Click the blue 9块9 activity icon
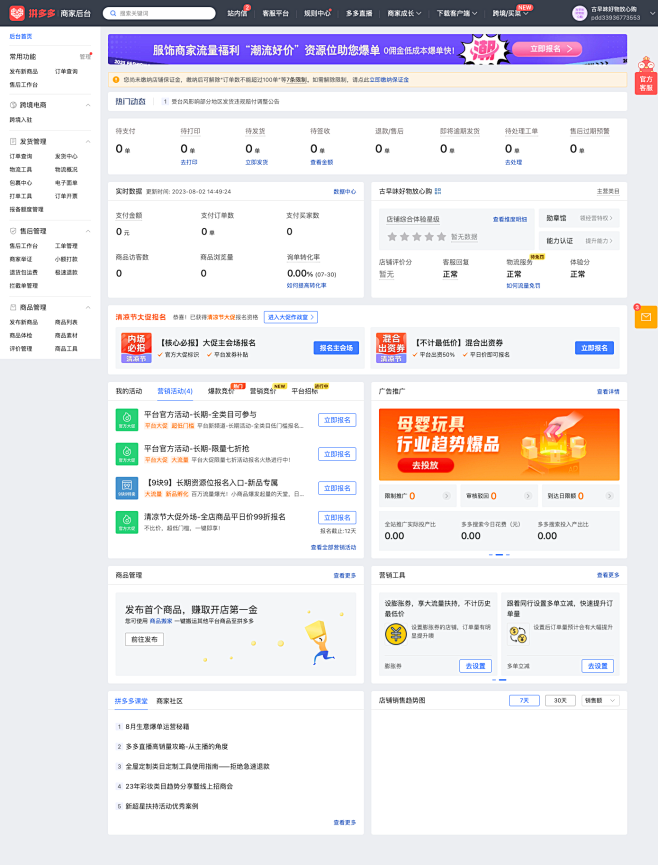Viewport: 658px width, 865px height. [x=127, y=488]
